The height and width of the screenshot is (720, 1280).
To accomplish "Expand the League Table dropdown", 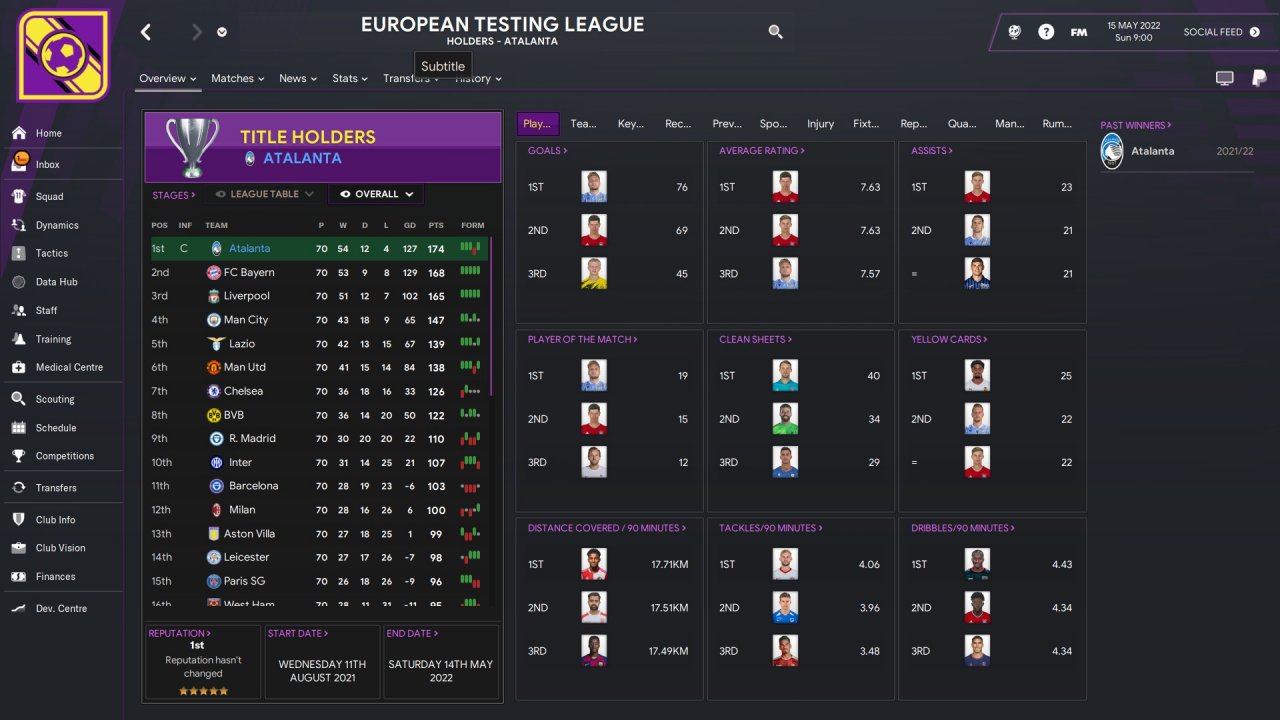I will 266,194.
